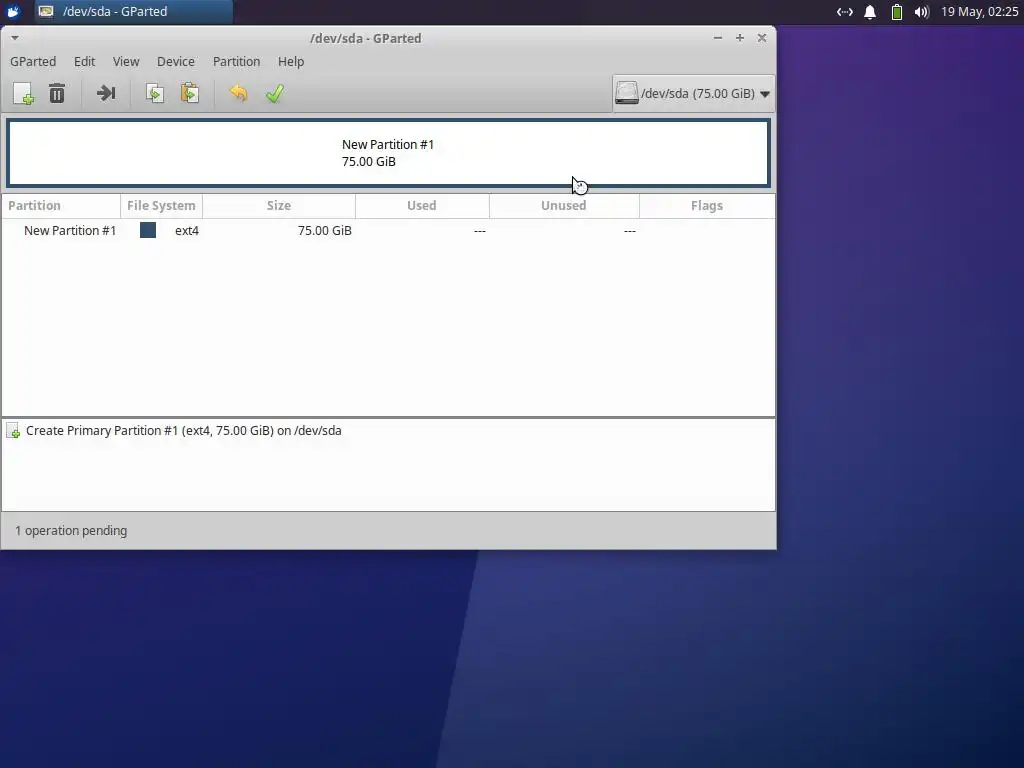The image size is (1024, 768).
Task: Click the Resize/Move partition toolbar icon
Action: point(106,93)
